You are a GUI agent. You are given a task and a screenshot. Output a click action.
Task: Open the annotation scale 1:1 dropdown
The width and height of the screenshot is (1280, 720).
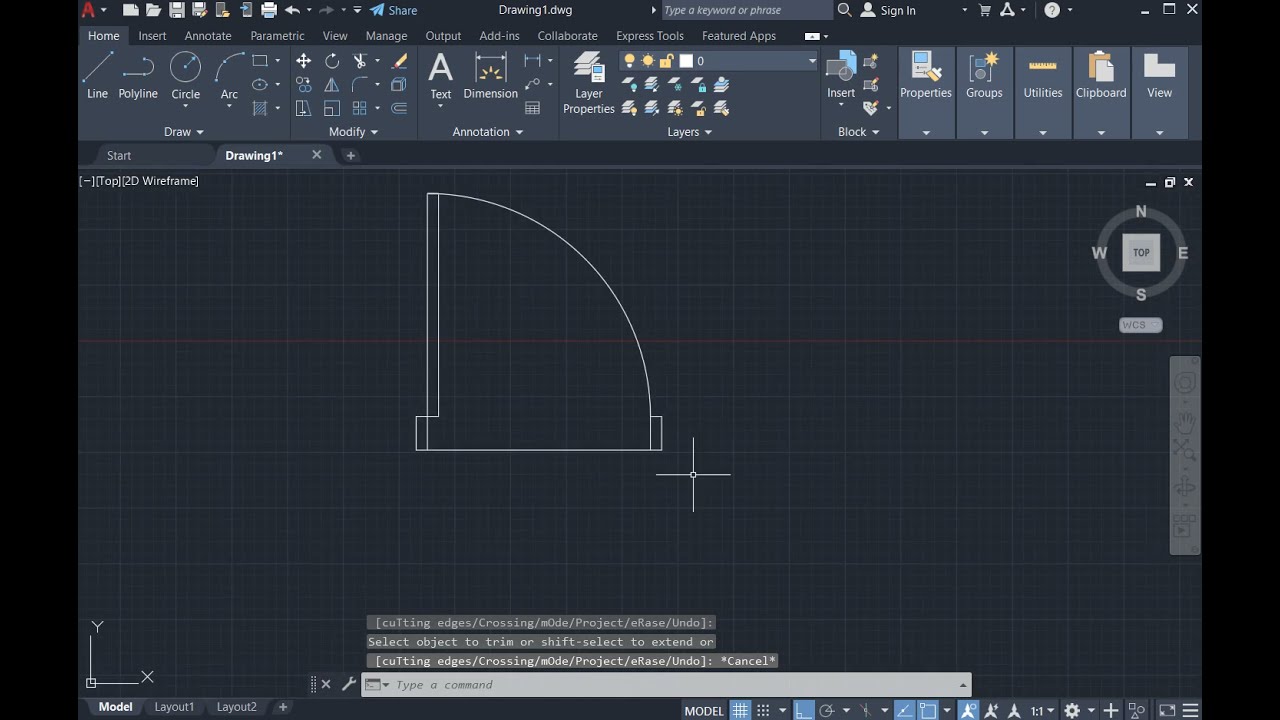[x=1042, y=711]
